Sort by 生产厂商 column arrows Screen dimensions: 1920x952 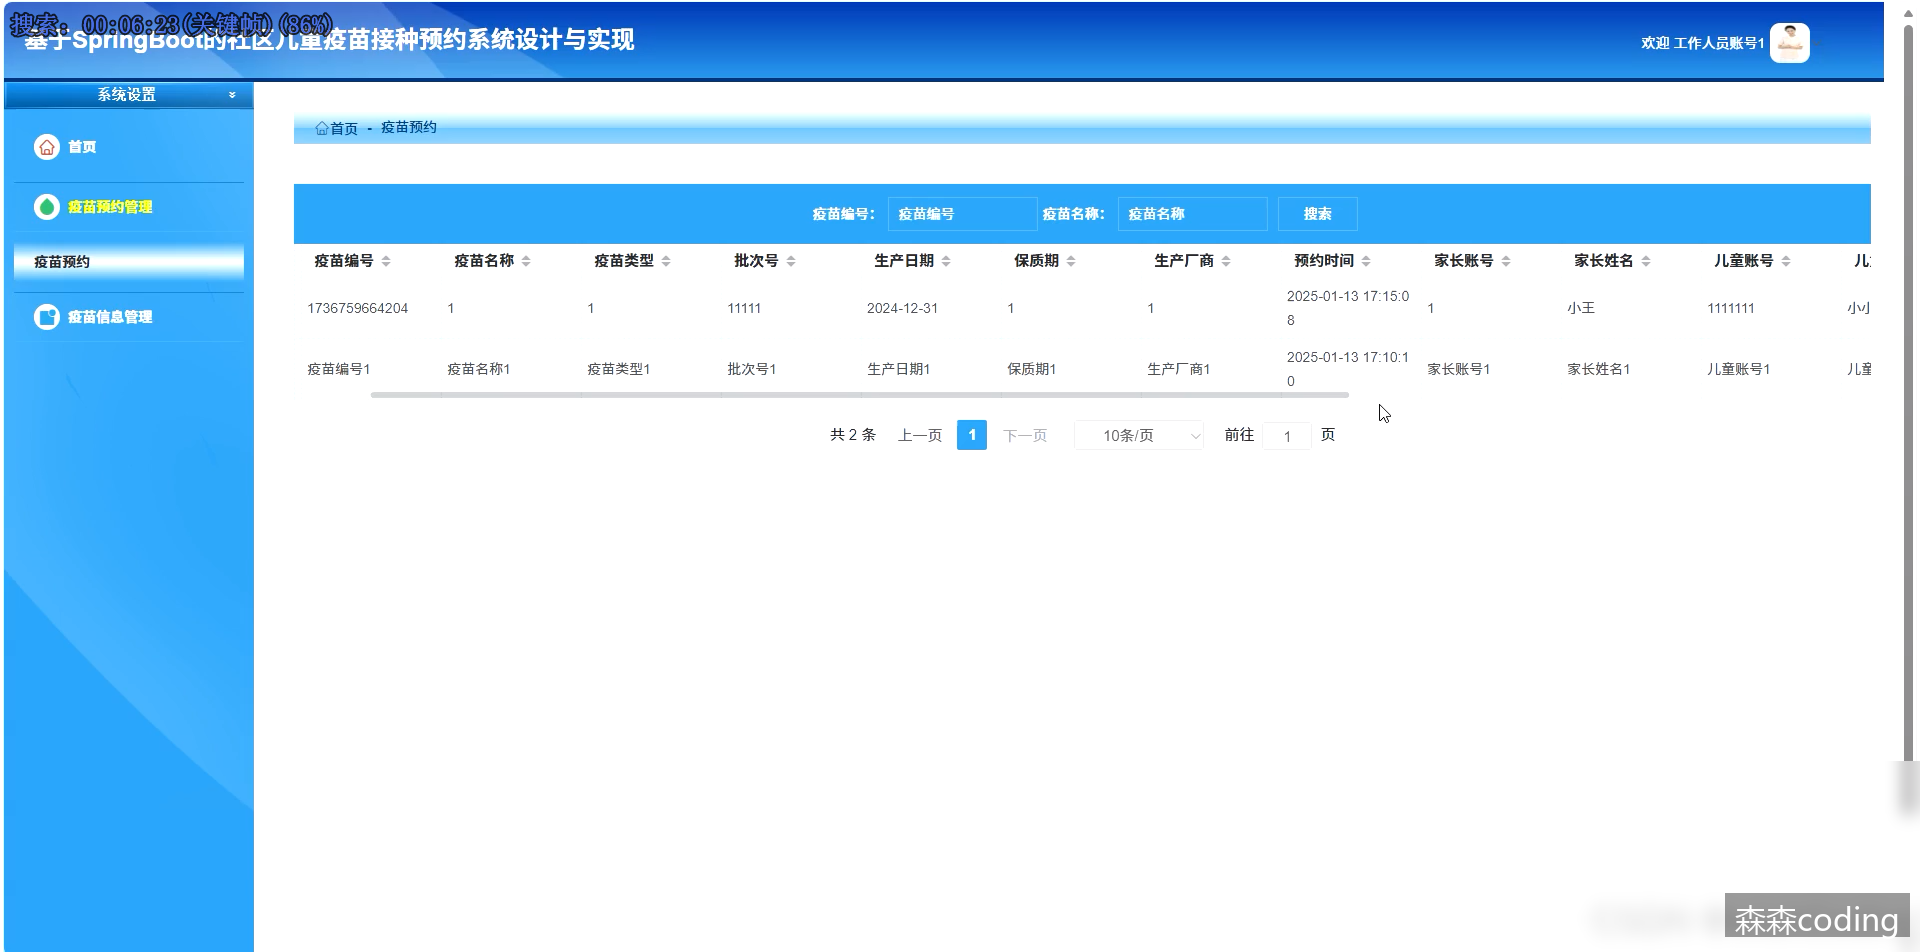click(x=1226, y=261)
